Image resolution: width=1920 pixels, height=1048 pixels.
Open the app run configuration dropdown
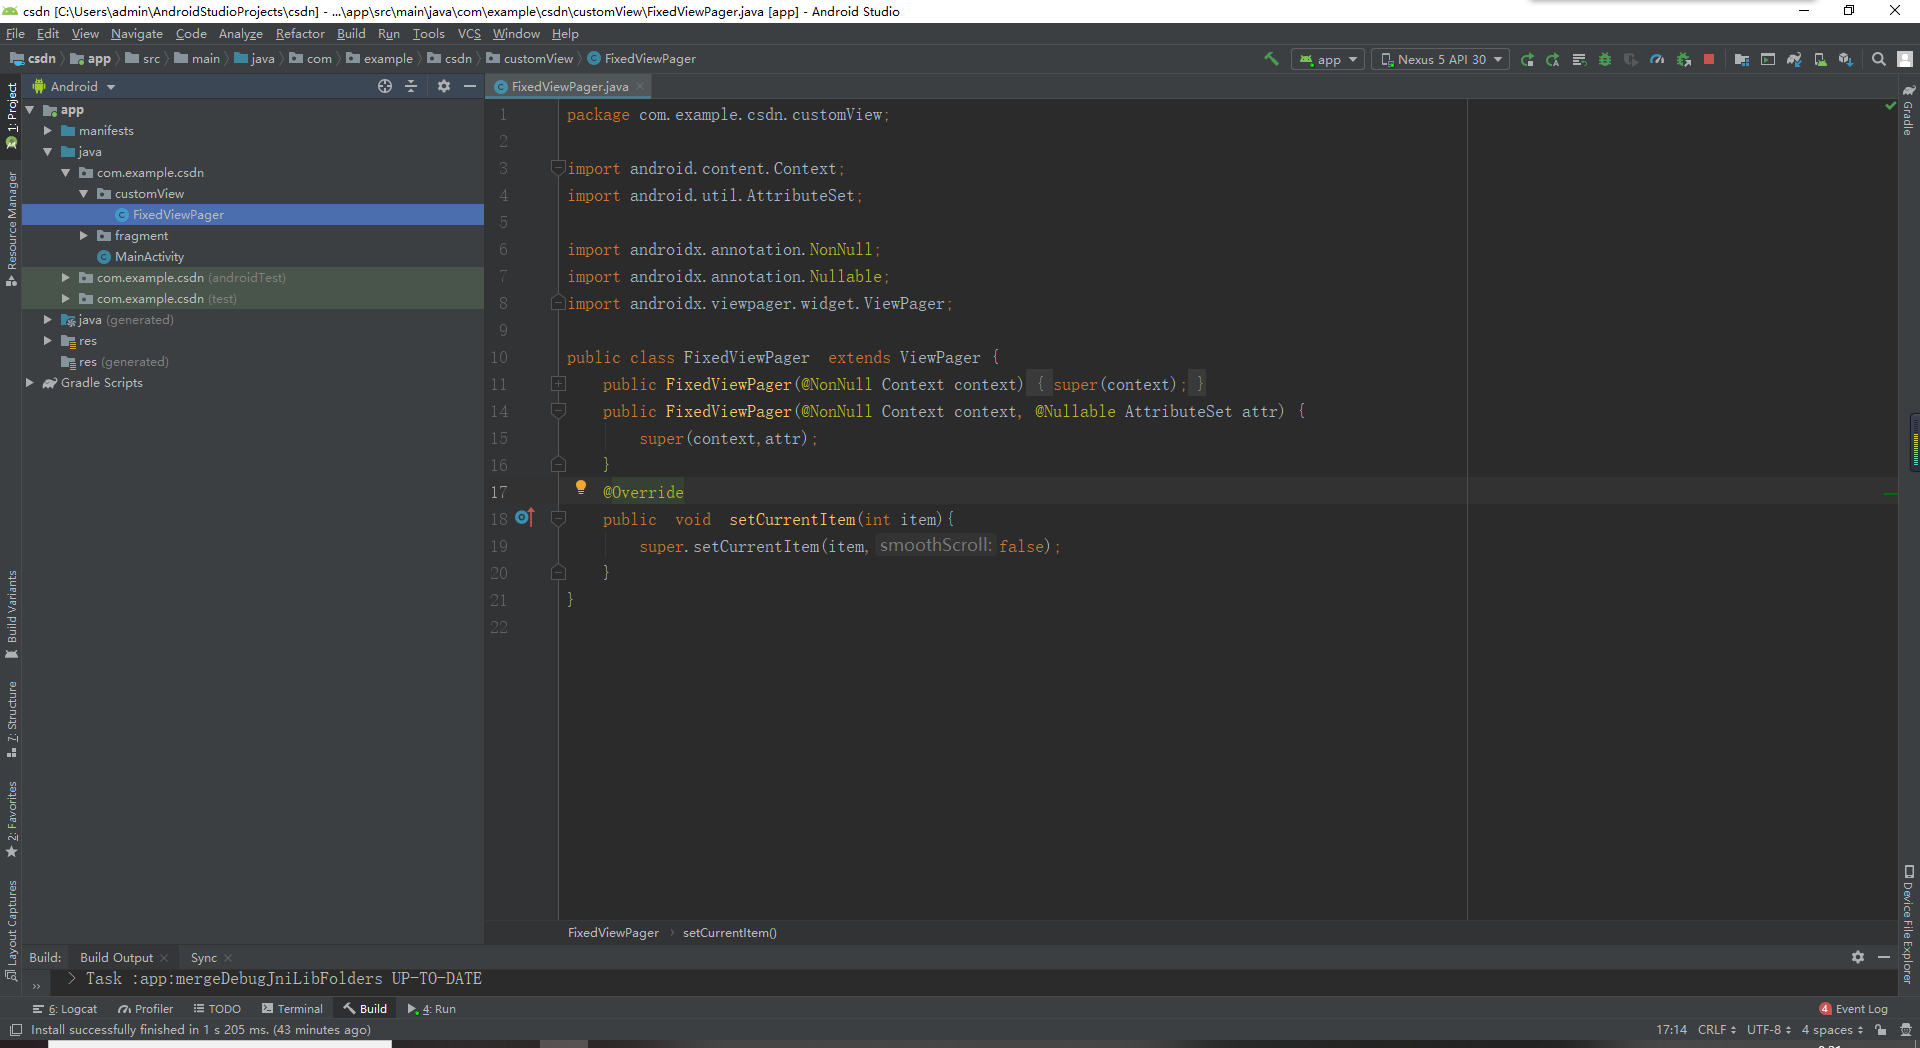pyautogui.click(x=1327, y=59)
